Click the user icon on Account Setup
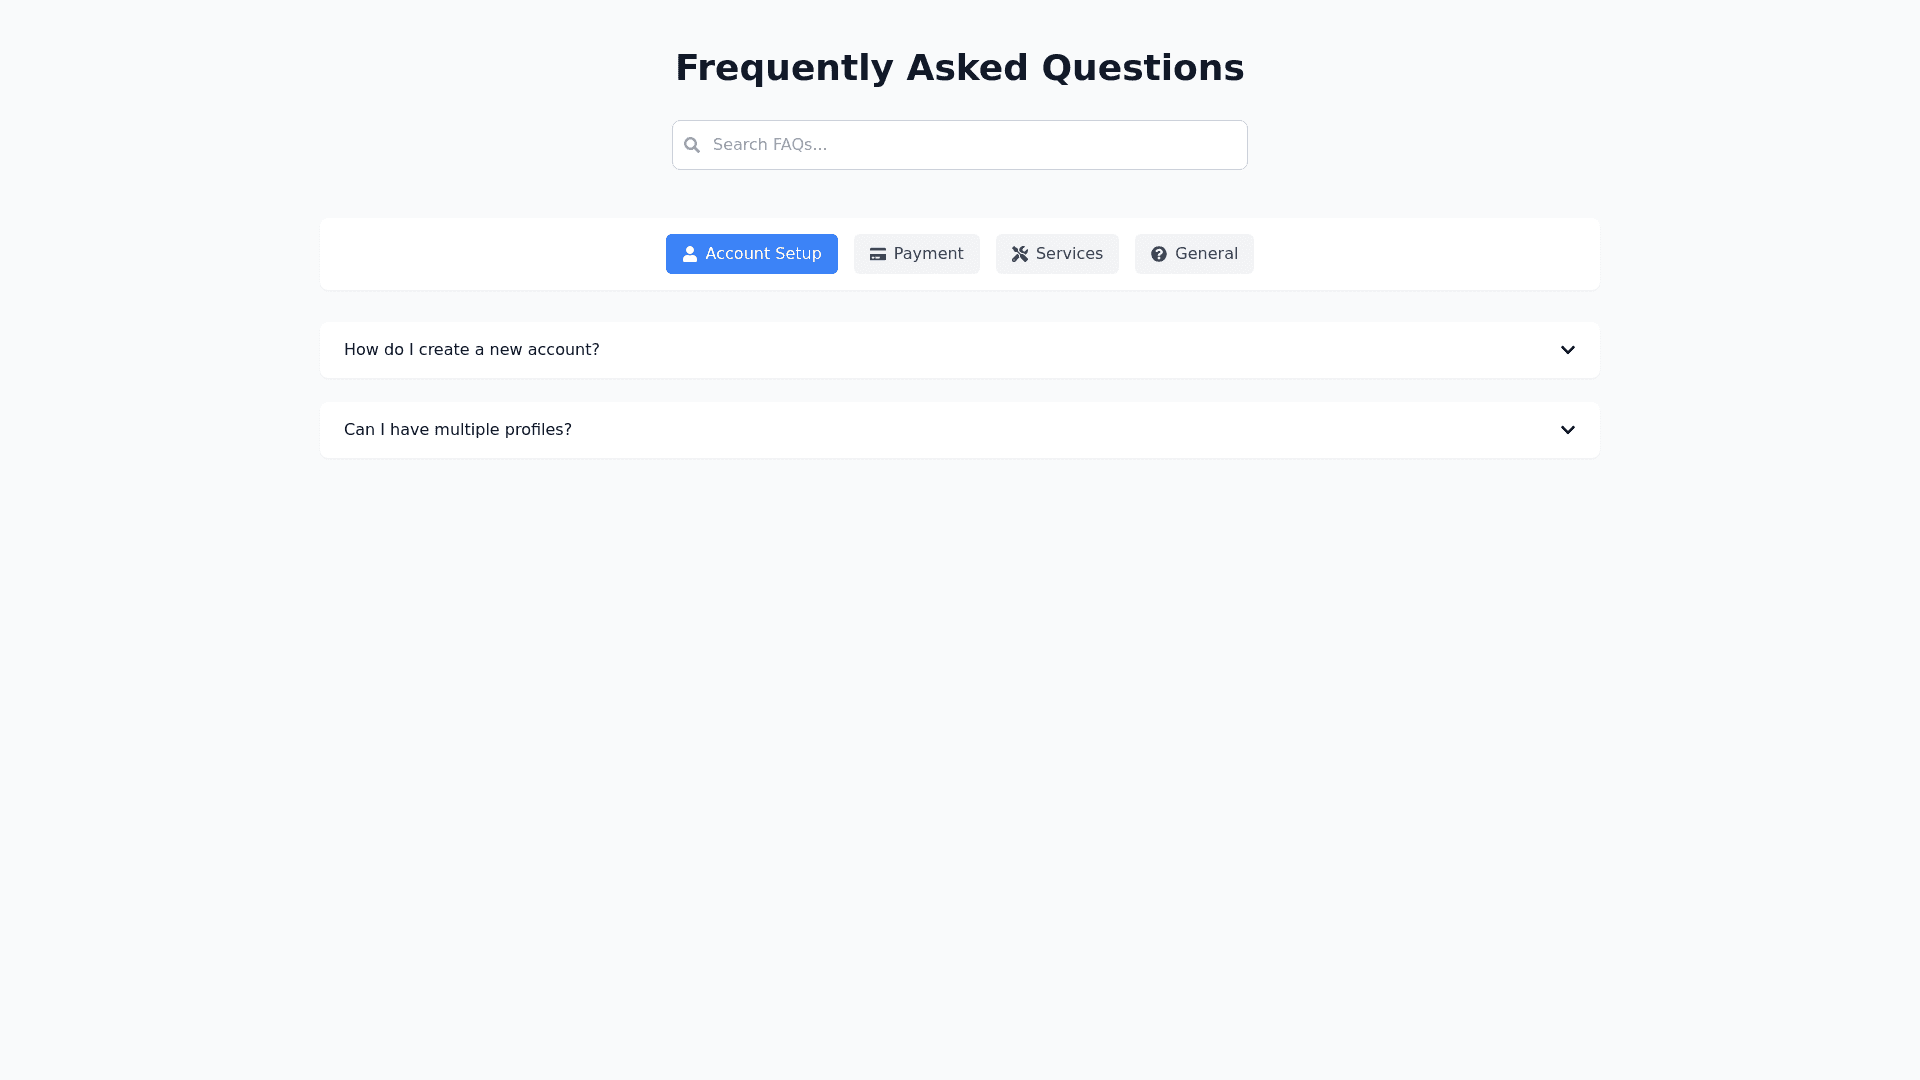1920x1080 pixels. [690, 254]
